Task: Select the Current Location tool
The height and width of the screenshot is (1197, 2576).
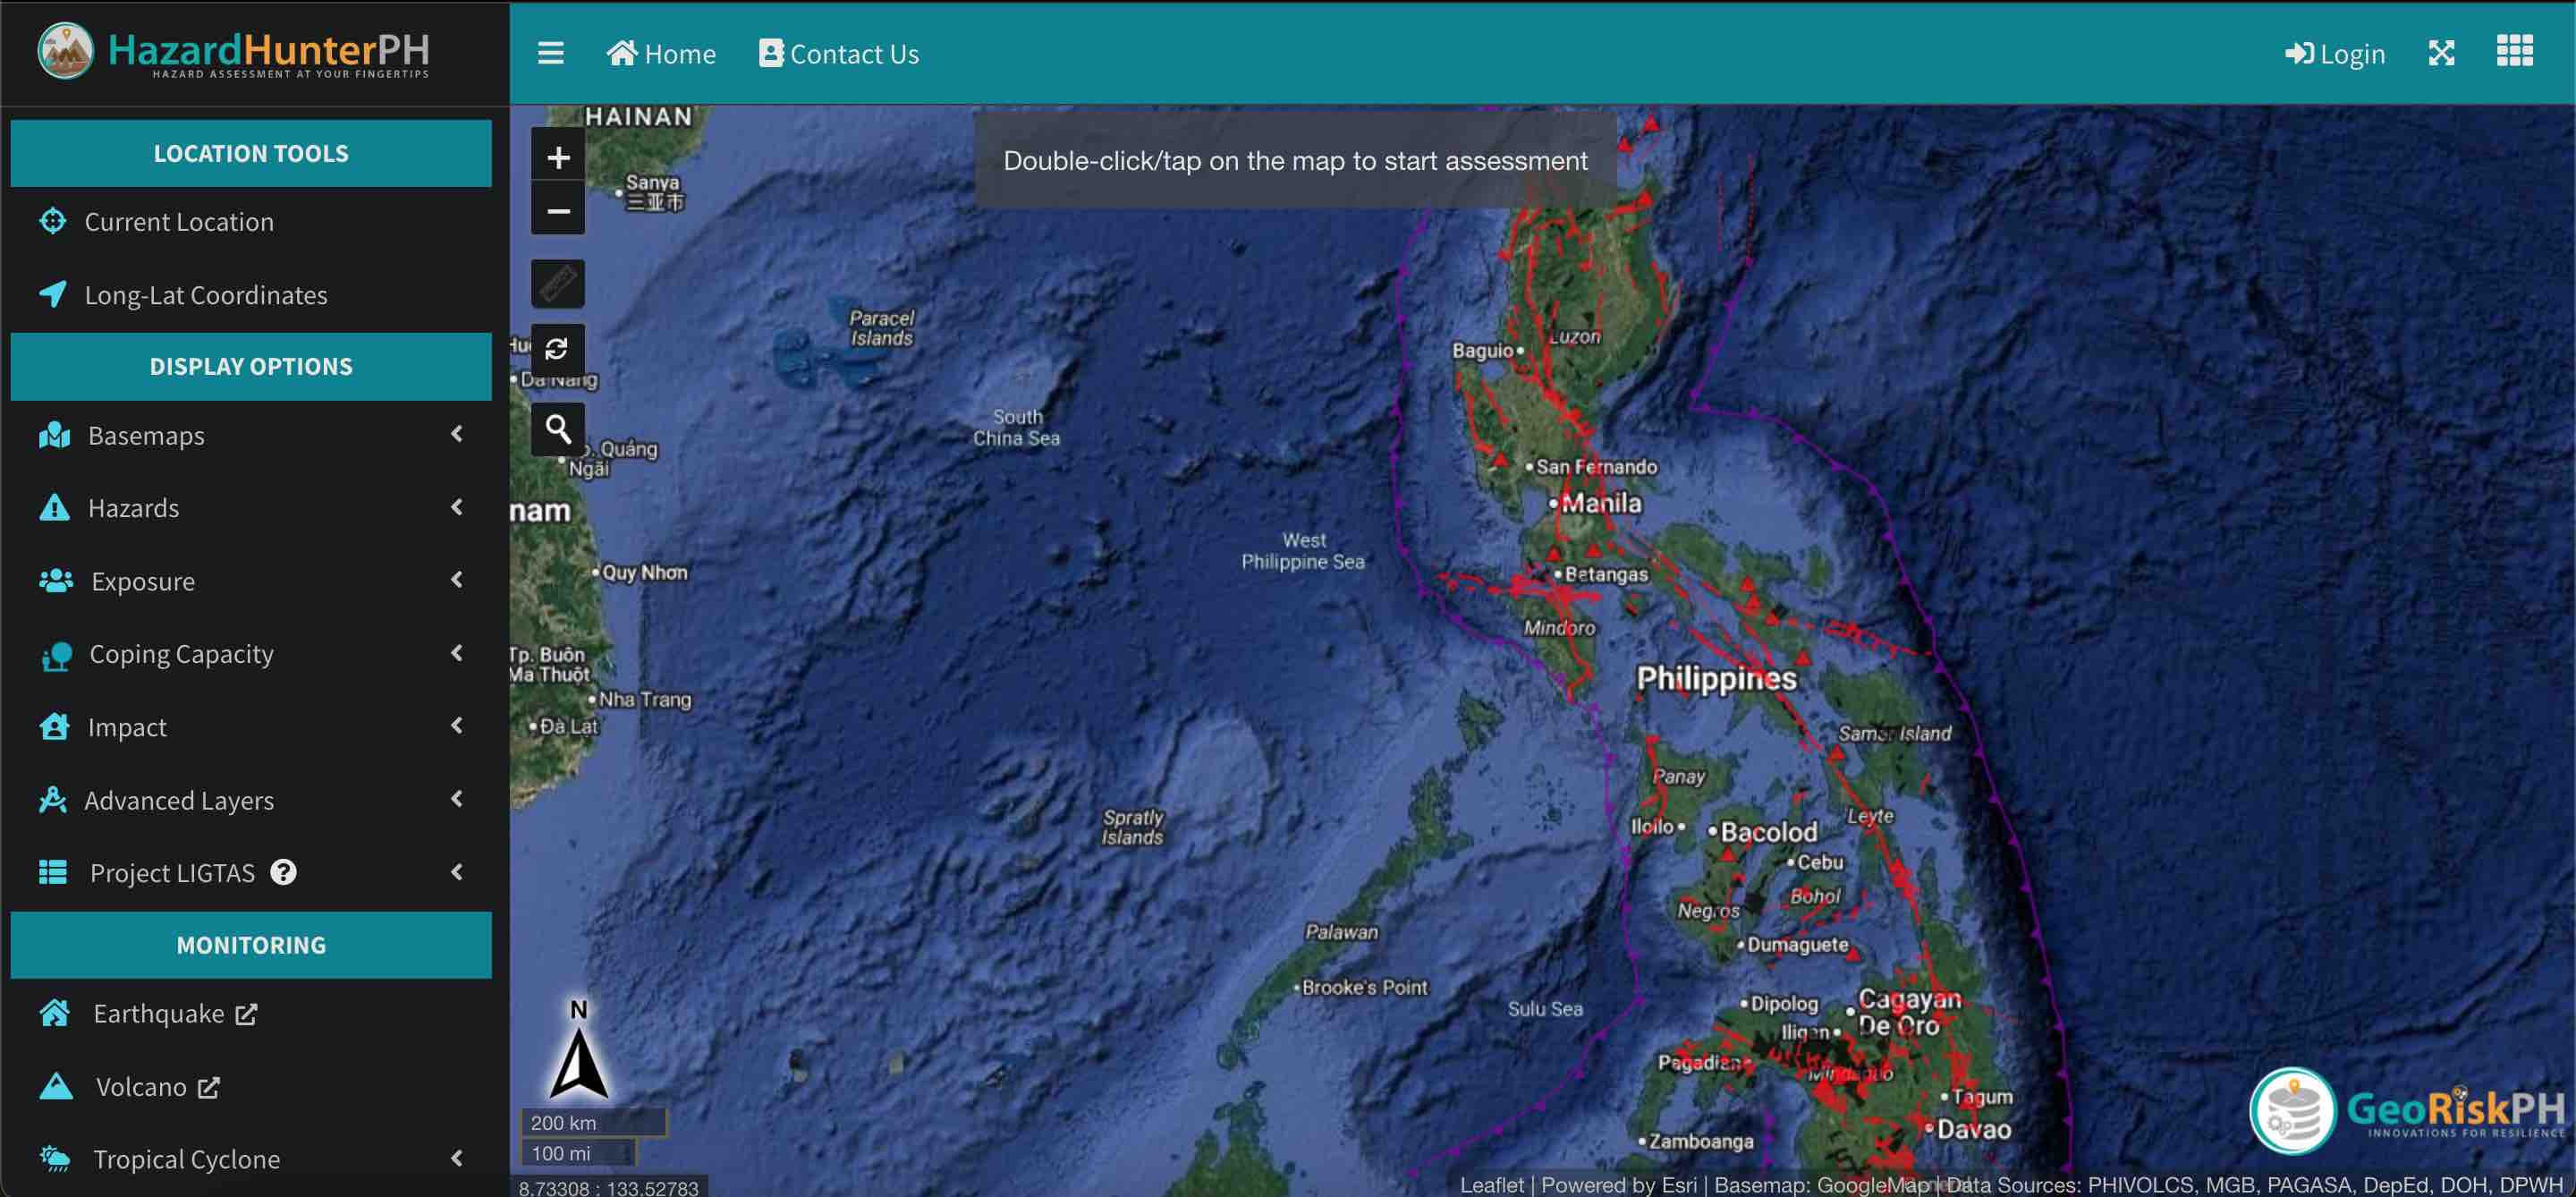Action: pos(178,222)
